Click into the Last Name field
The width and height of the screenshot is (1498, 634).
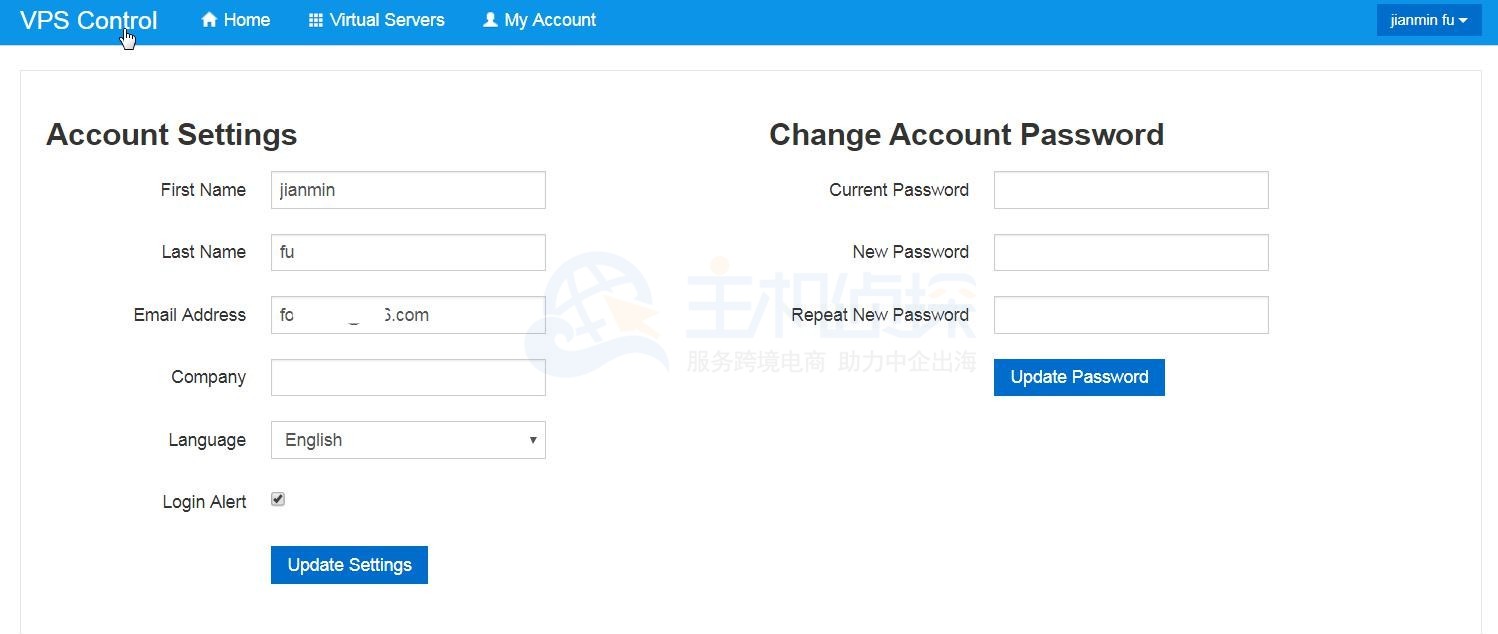(x=408, y=252)
